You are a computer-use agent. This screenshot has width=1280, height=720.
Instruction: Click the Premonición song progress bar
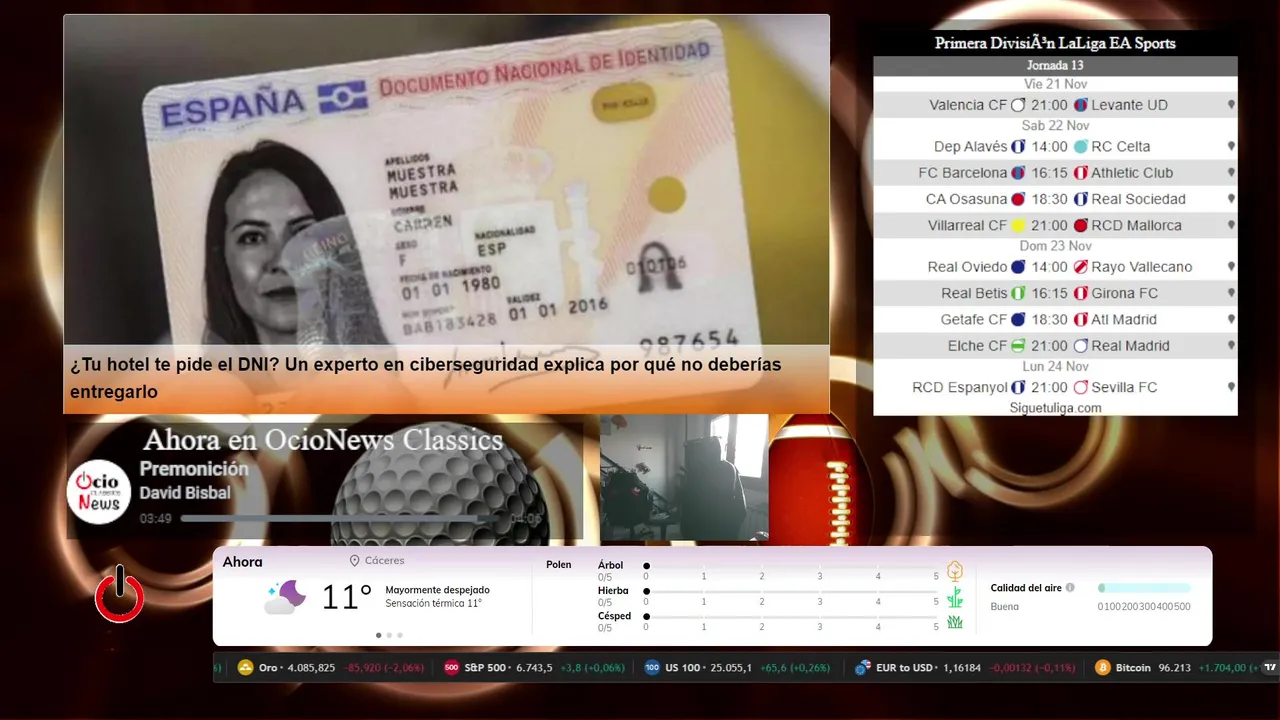[x=341, y=519]
